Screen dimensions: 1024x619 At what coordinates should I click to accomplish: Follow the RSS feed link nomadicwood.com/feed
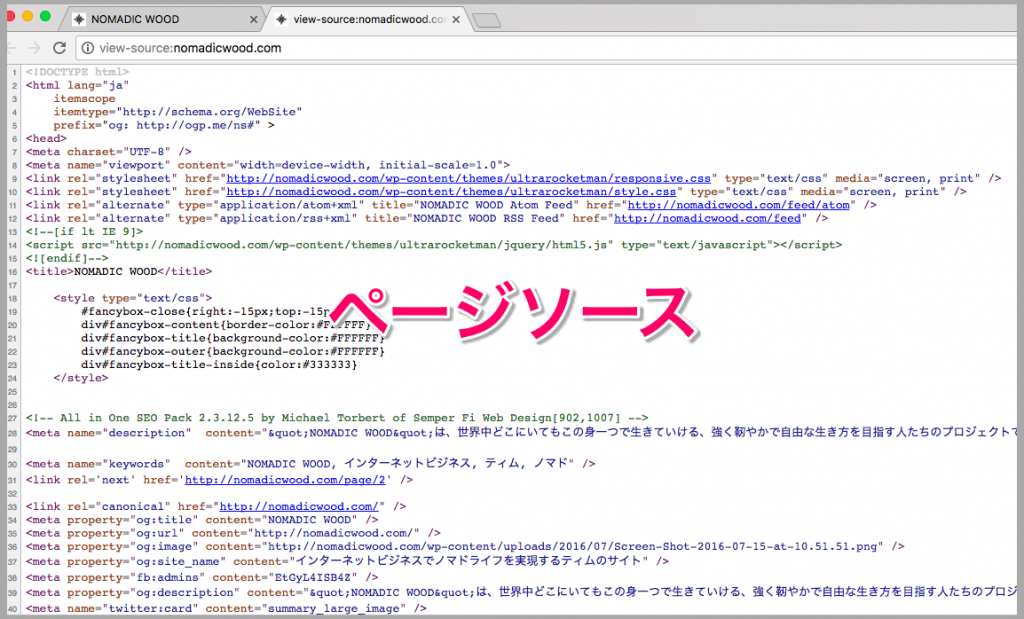tap(709, 217)
